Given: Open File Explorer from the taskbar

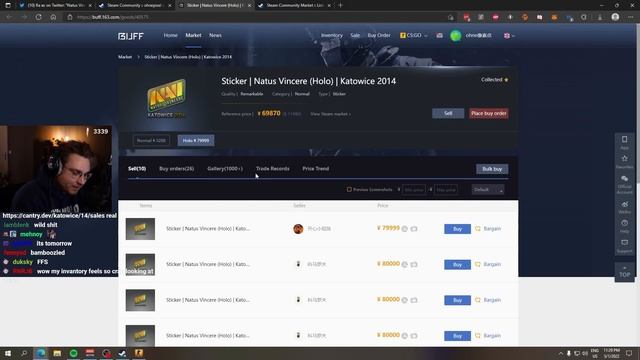Looking at the screenshot, I should coord(57,353).
